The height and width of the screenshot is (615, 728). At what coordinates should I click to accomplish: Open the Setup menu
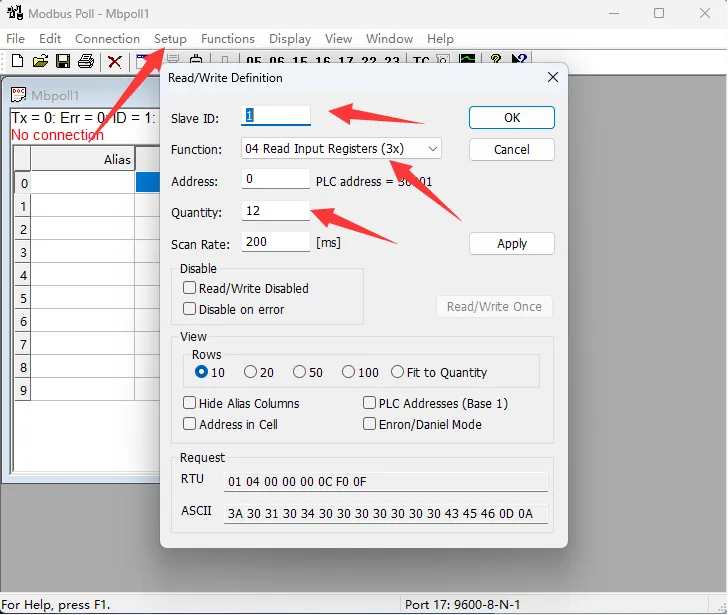click(170, 38)
